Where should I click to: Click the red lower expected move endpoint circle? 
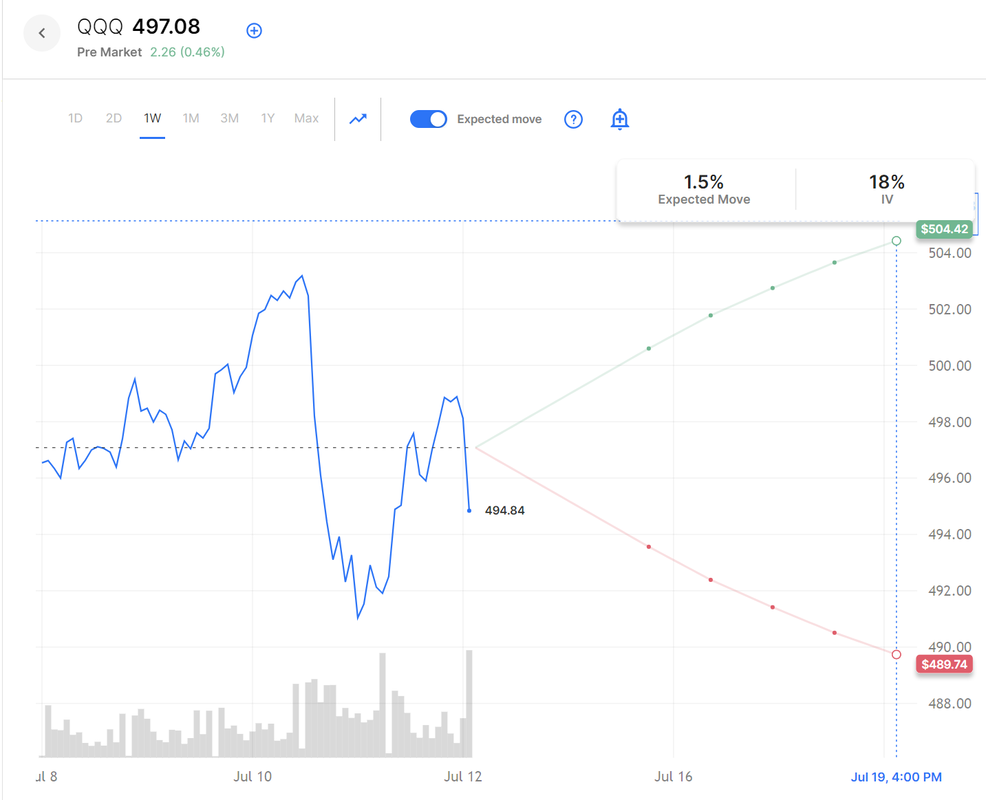point(896,655)
